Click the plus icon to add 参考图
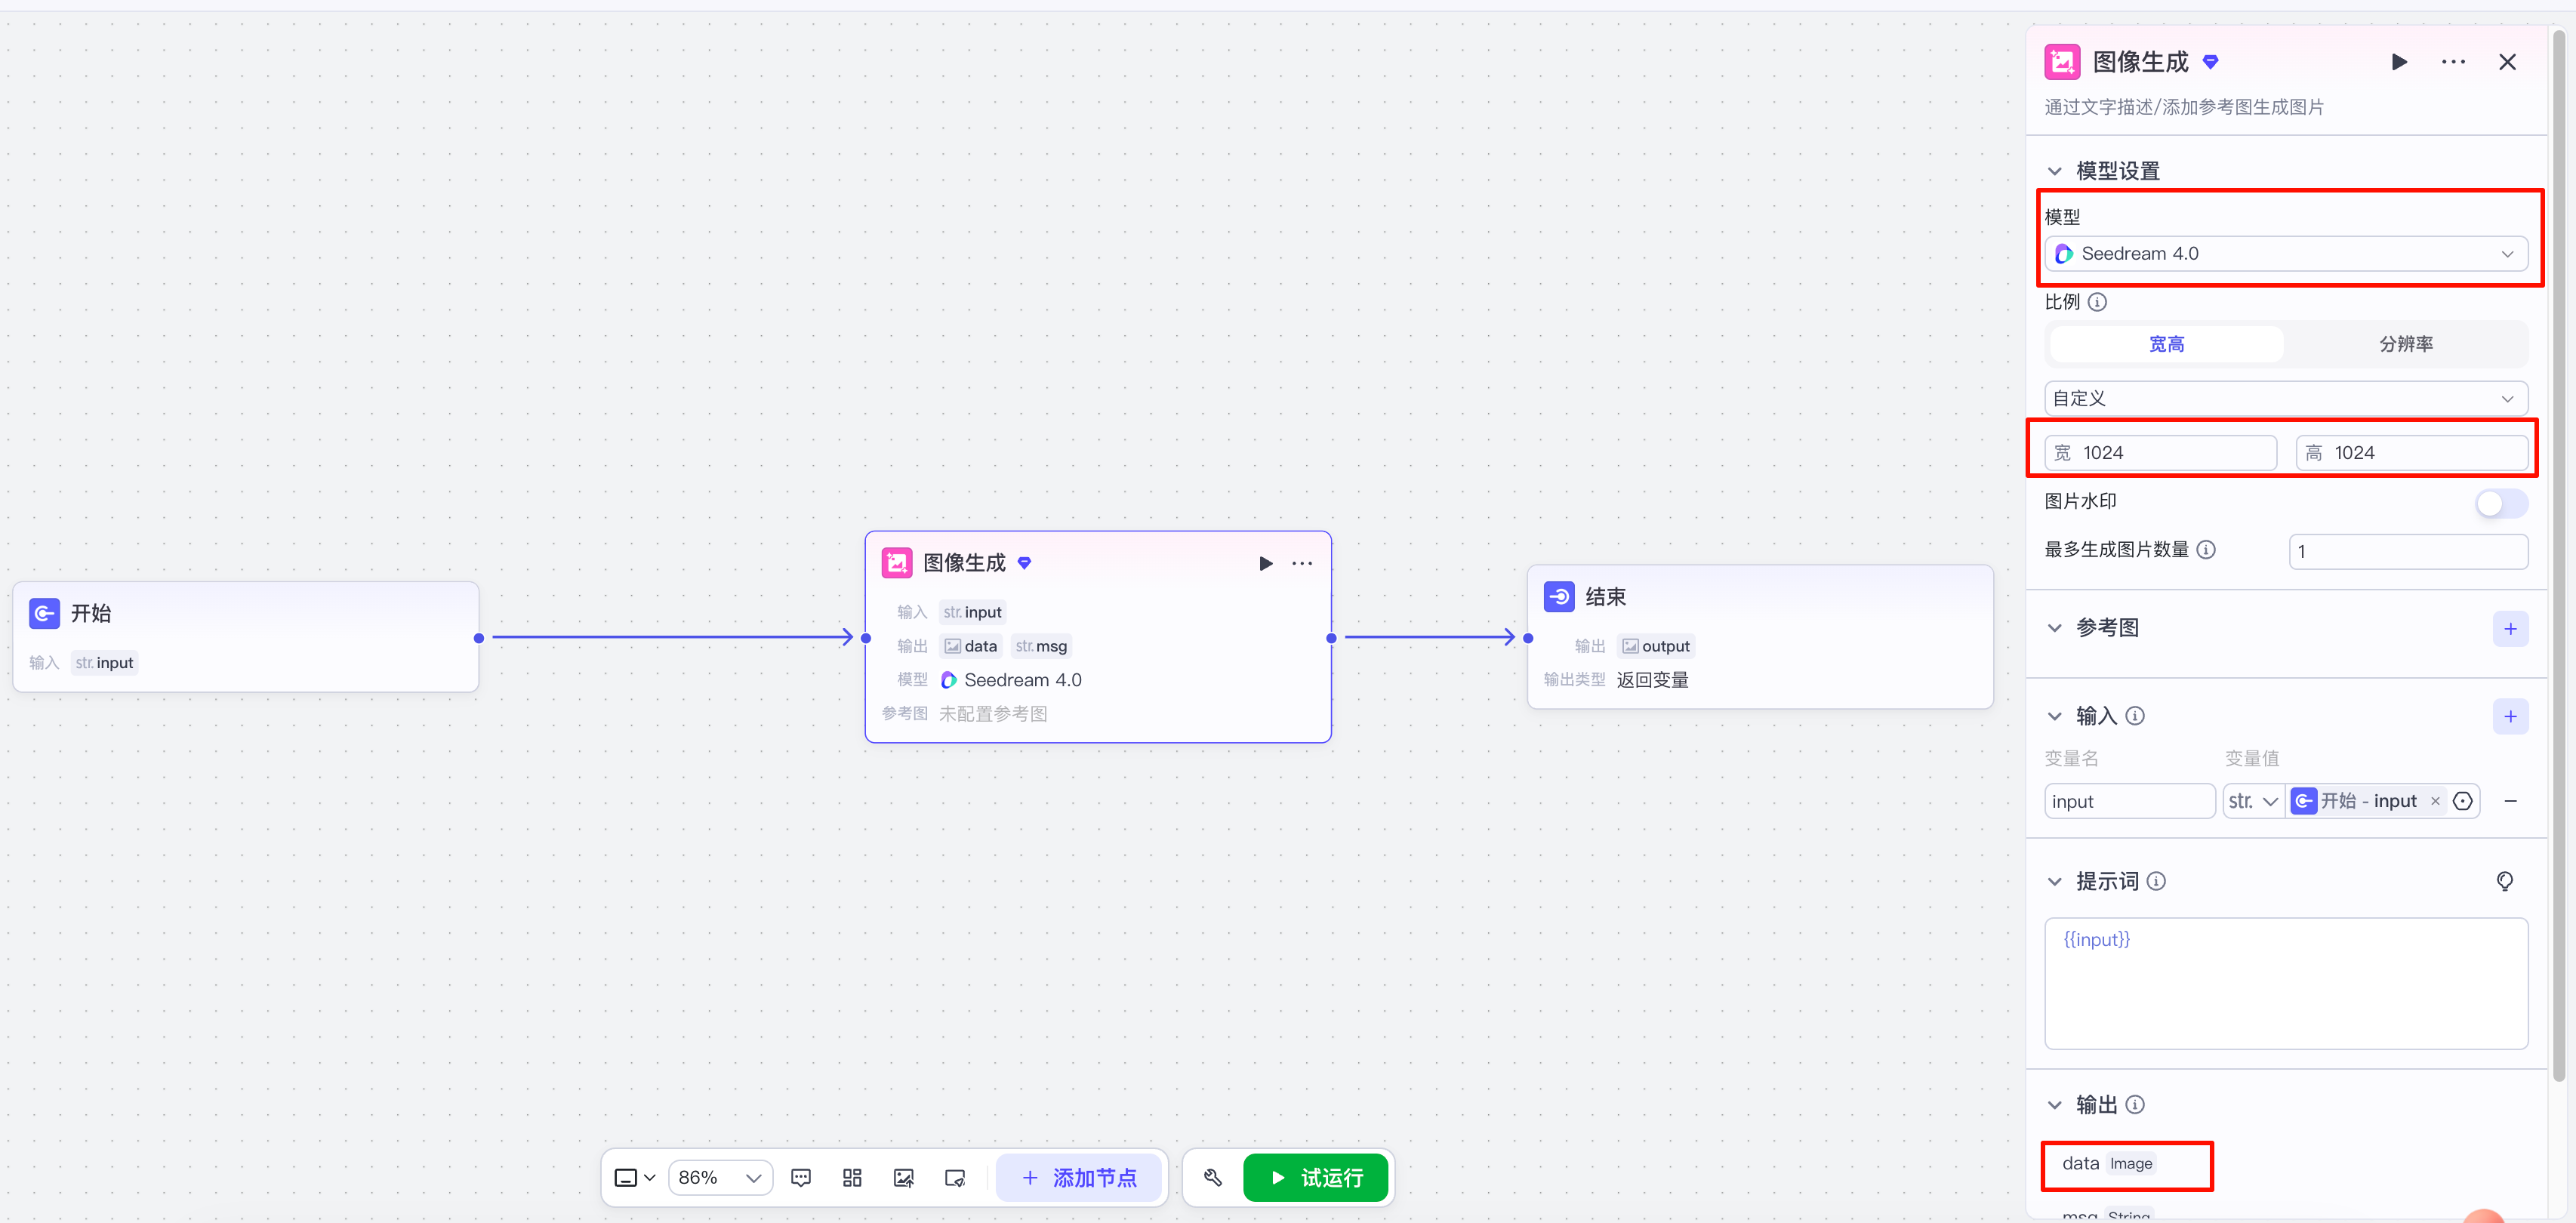Screen dimensions: 2576x1223 point(2510,629)
